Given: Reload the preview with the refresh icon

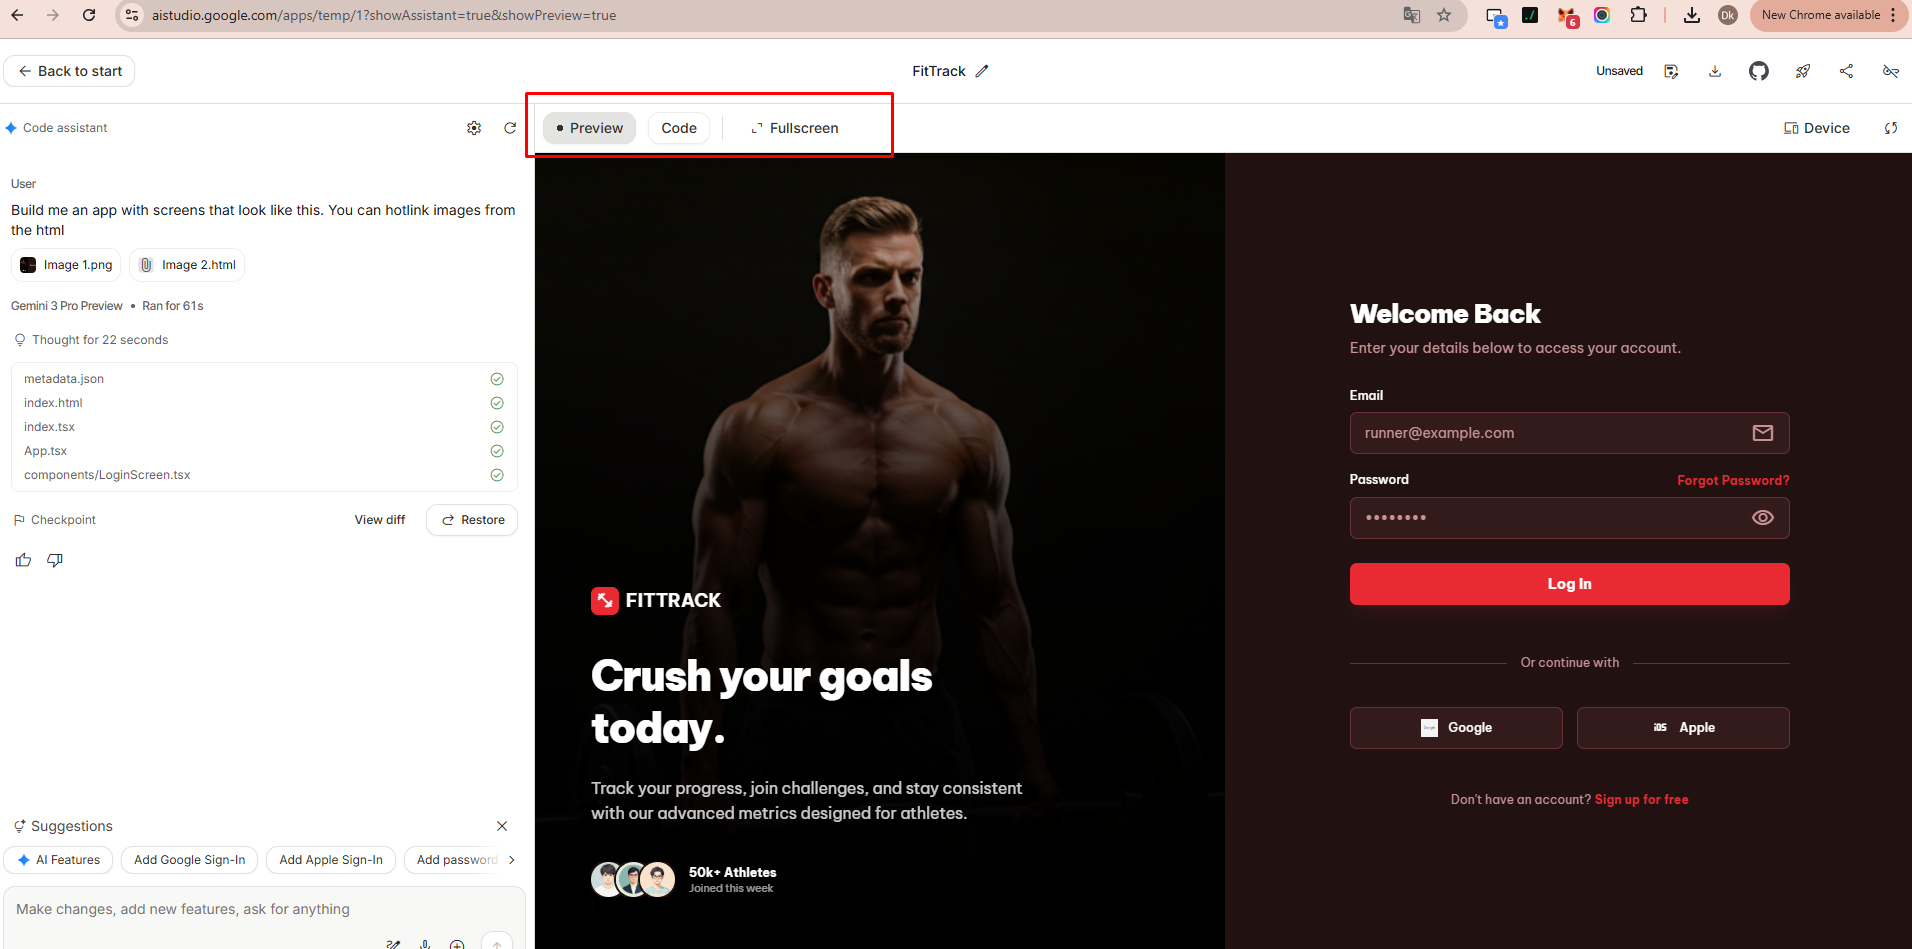Looking at the screenshot, I should [1891, 128].
